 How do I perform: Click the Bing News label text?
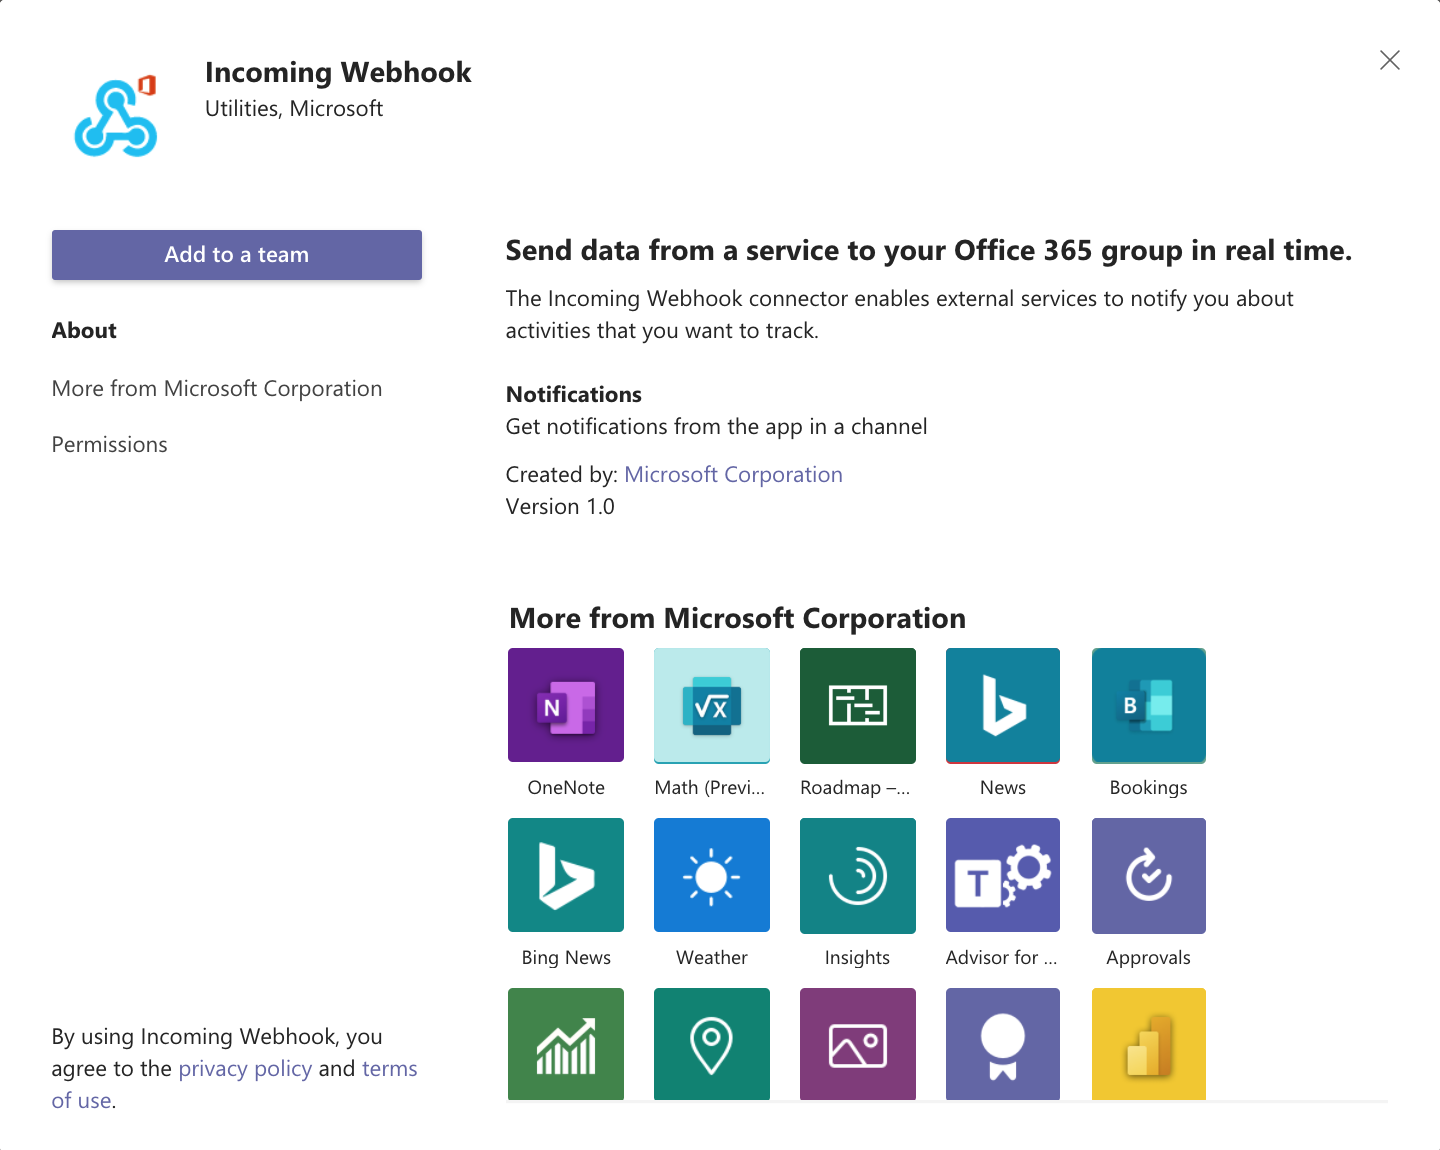click(x=566, y=958)
